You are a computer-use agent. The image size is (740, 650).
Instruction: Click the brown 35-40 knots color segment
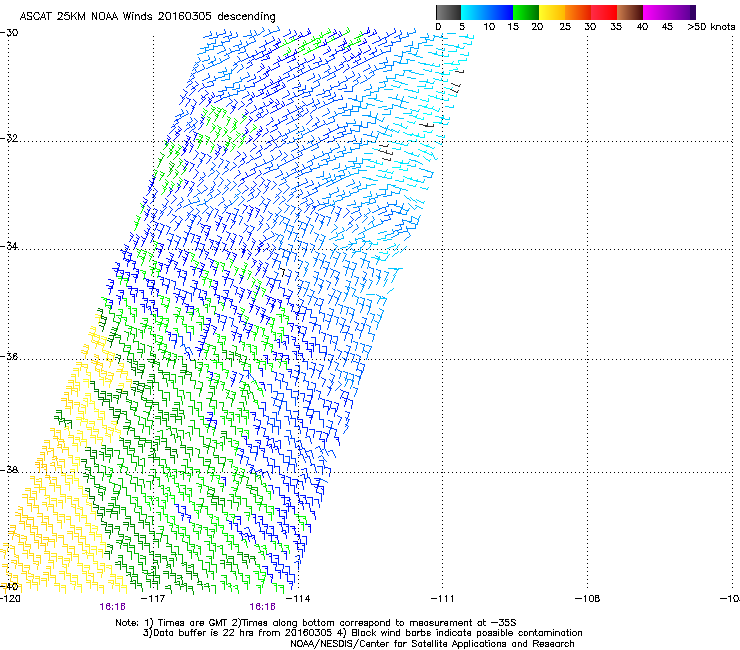point(630,12)
